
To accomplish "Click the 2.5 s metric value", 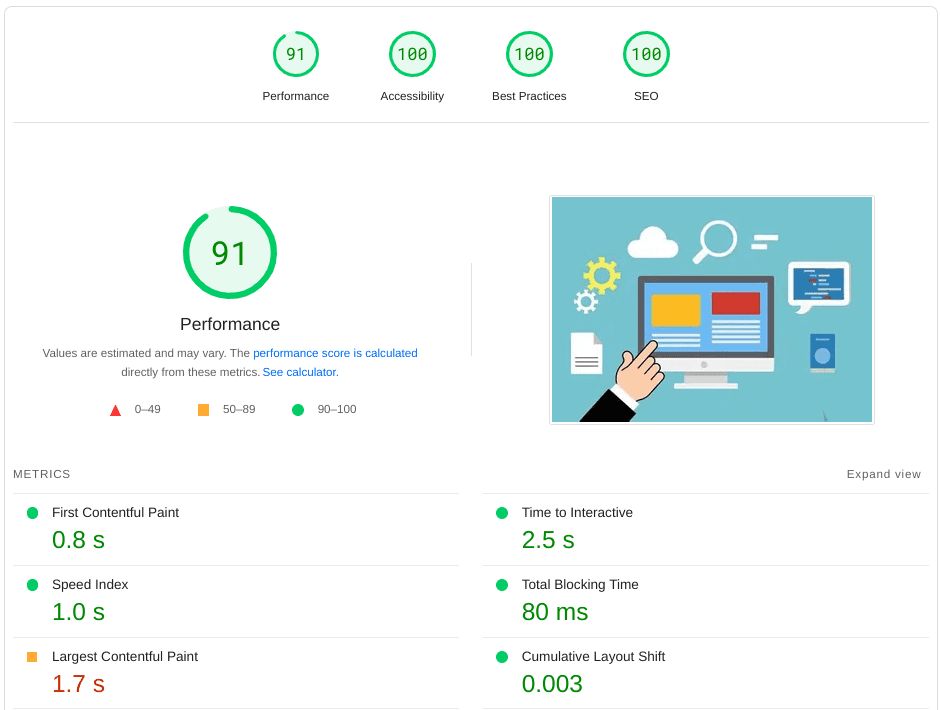I will 548,540.
